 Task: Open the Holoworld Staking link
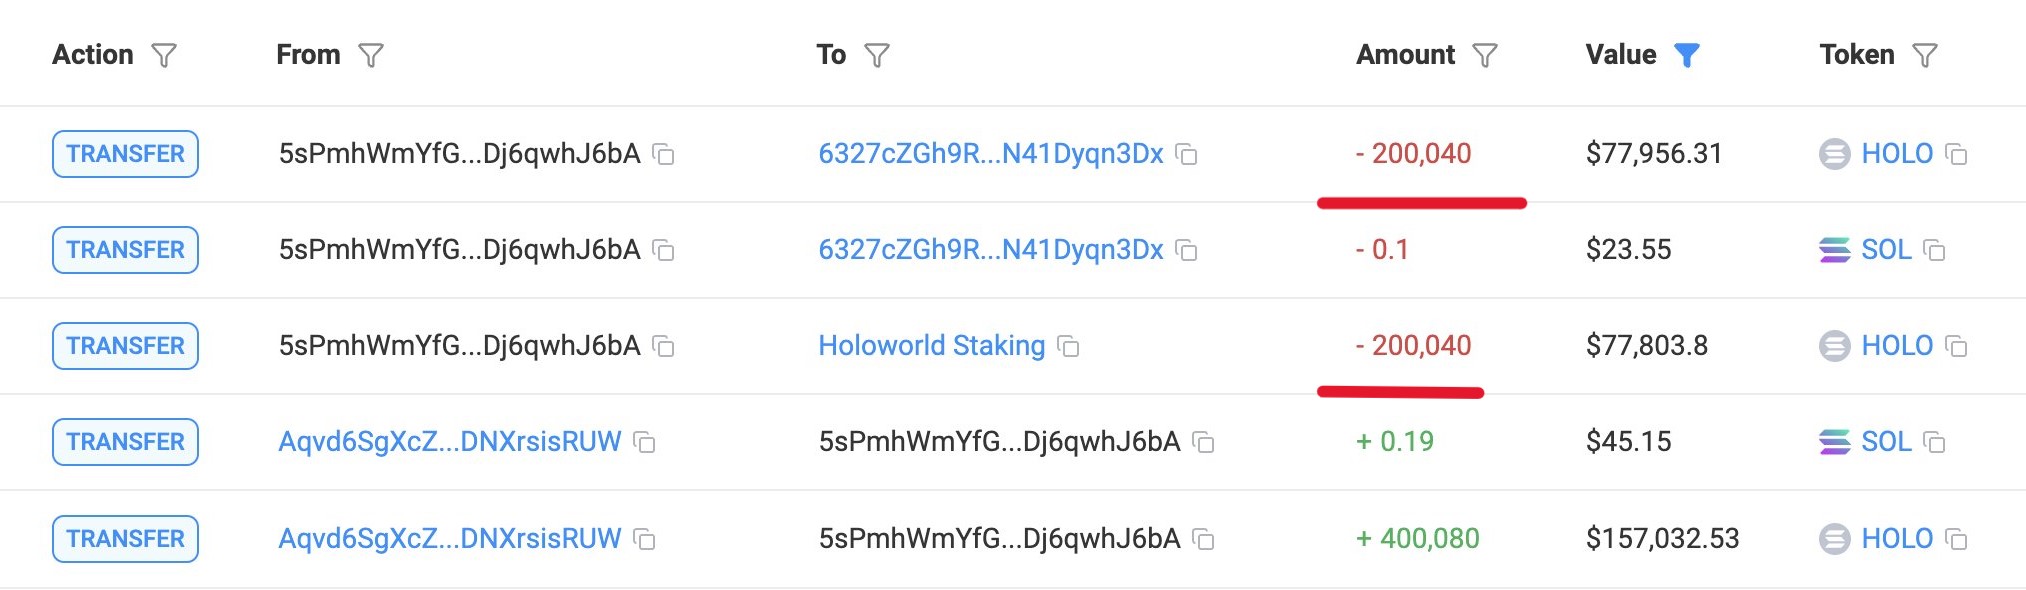pos(931,346)
